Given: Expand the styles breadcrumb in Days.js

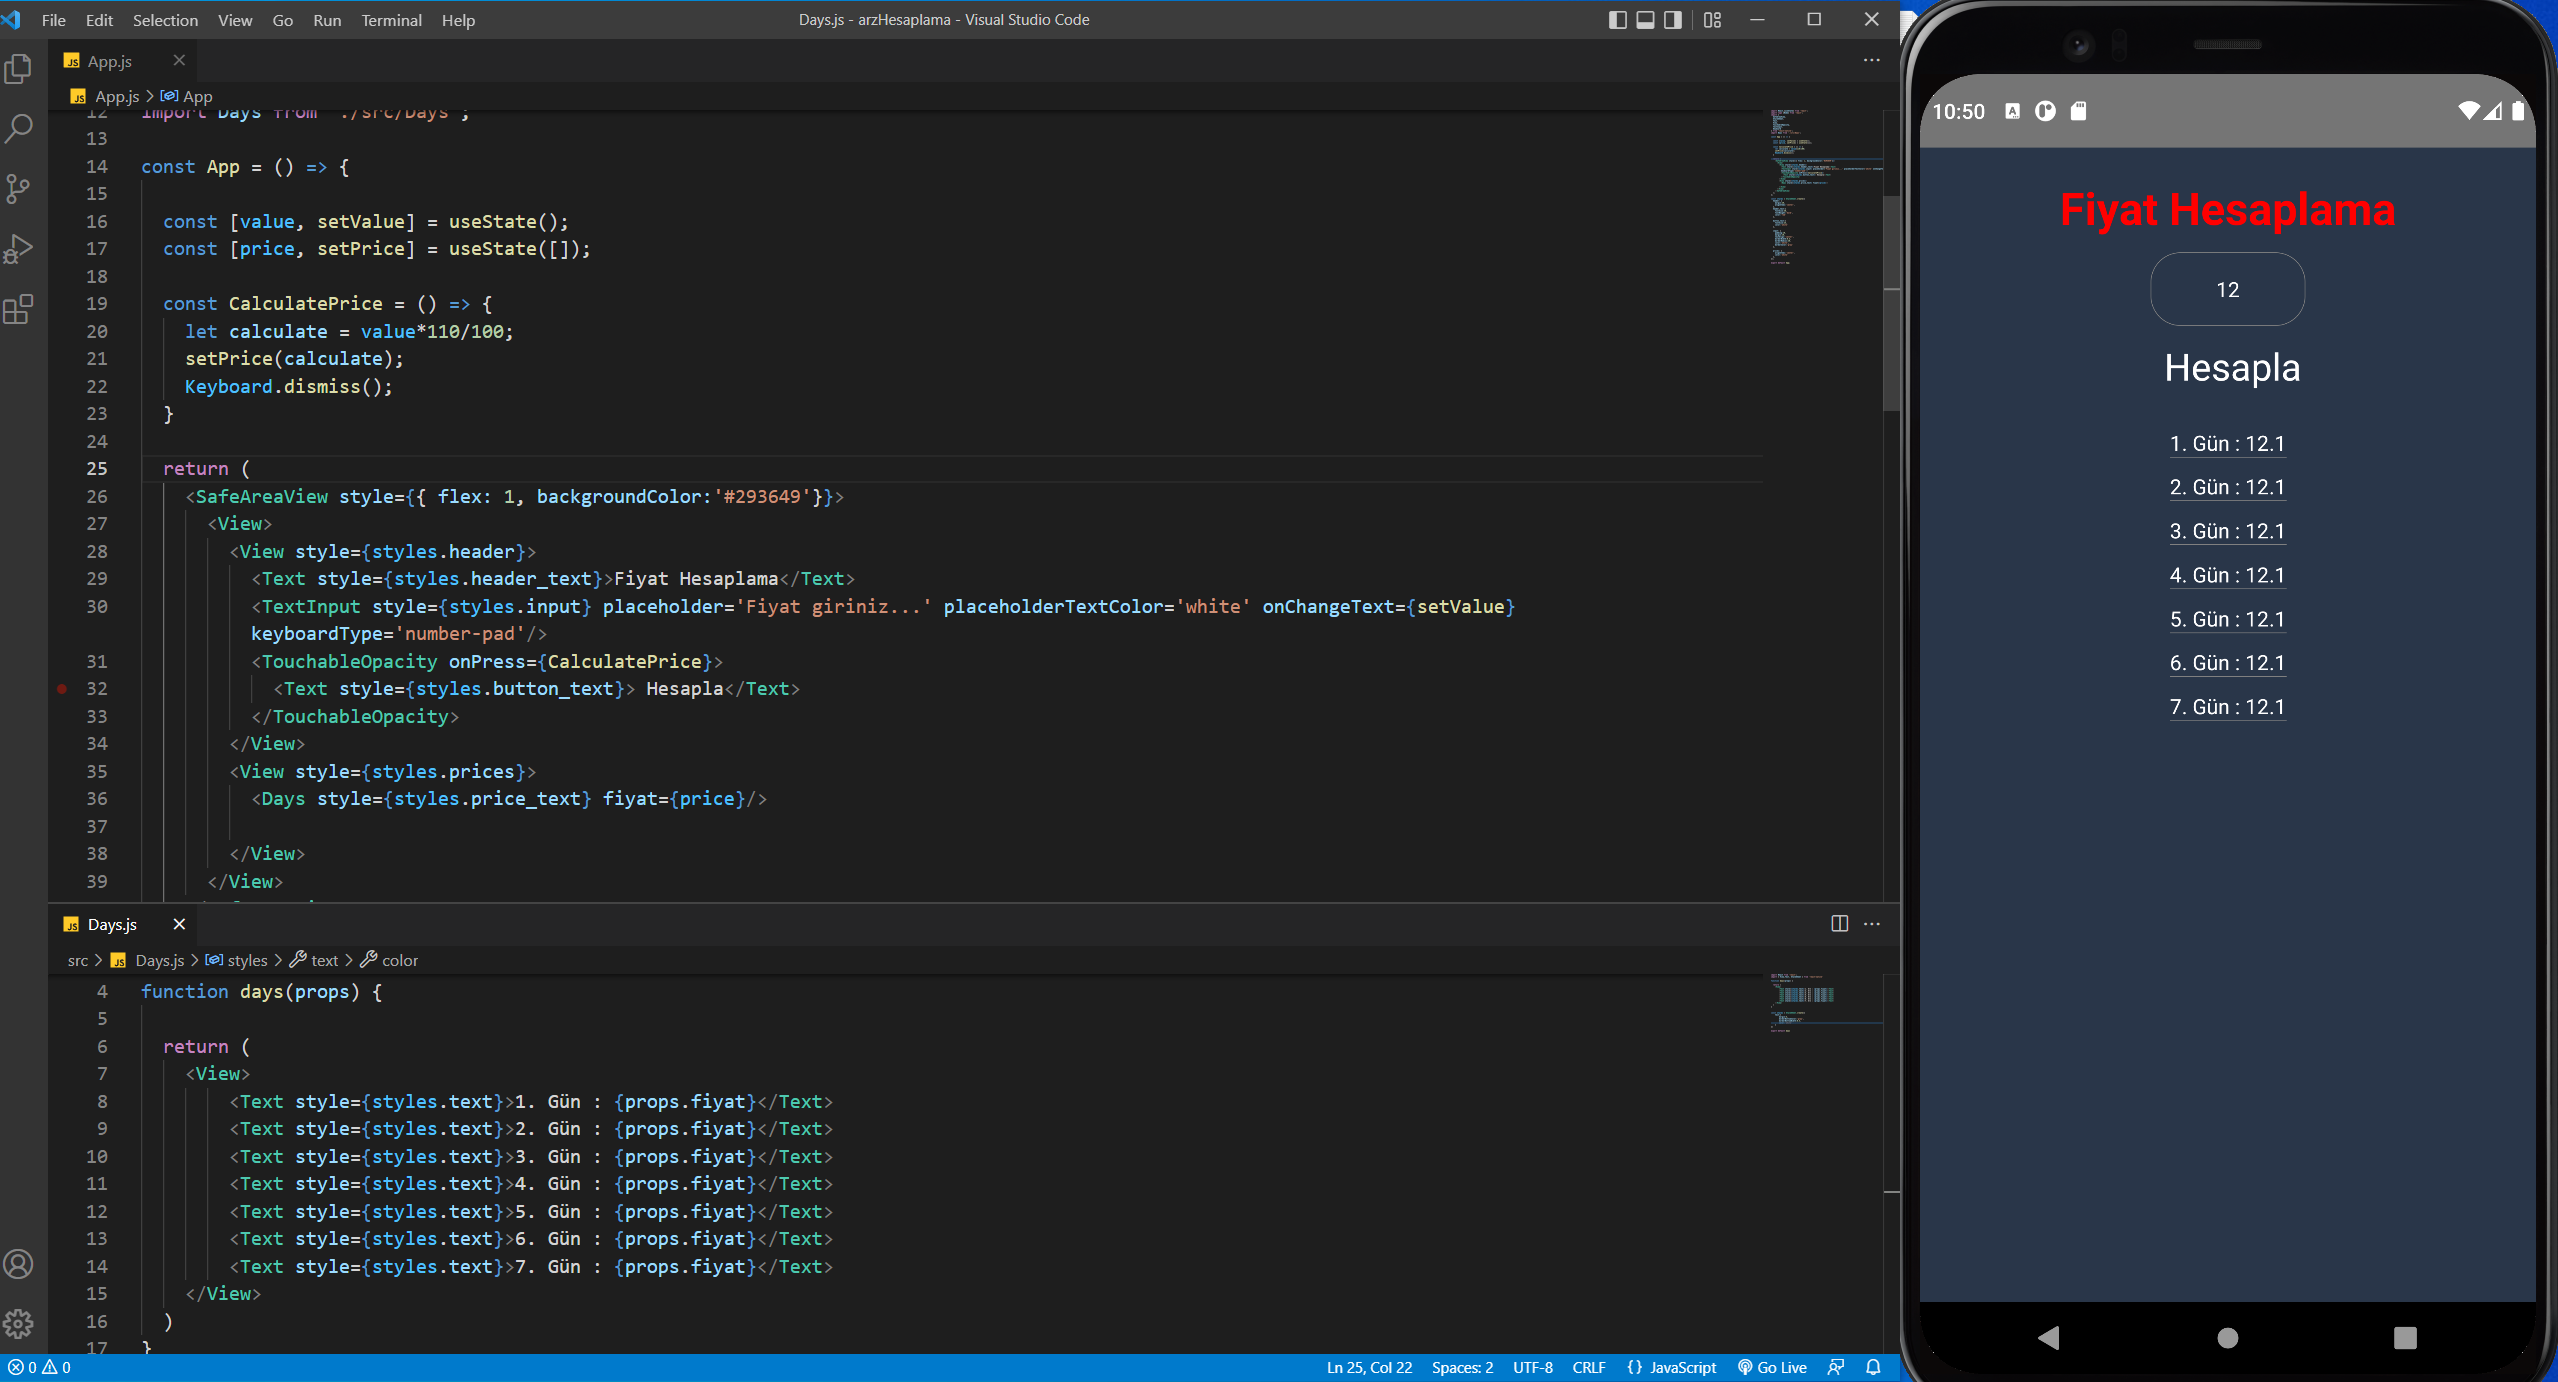Looking at the screenshot, I should [246, 960].
